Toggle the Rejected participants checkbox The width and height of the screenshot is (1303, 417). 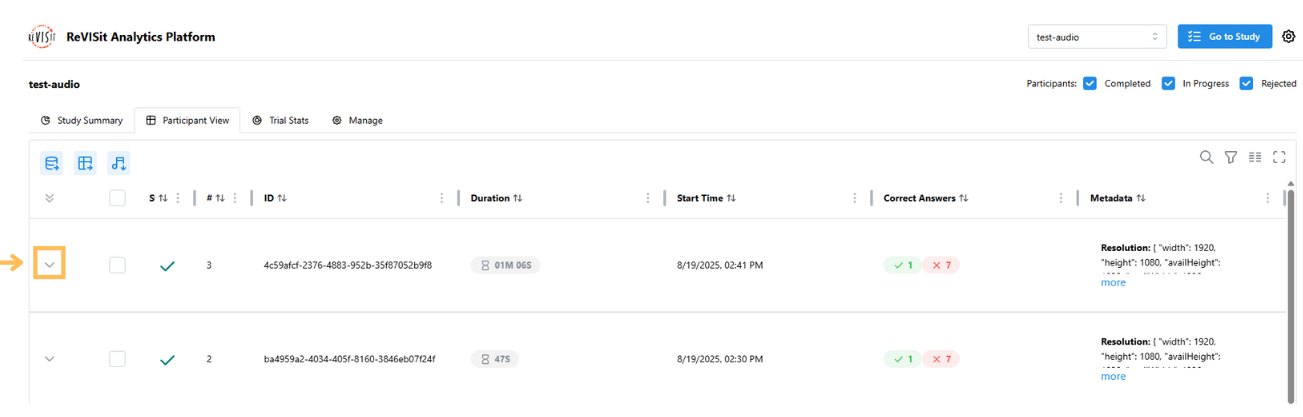(1246, 84)
